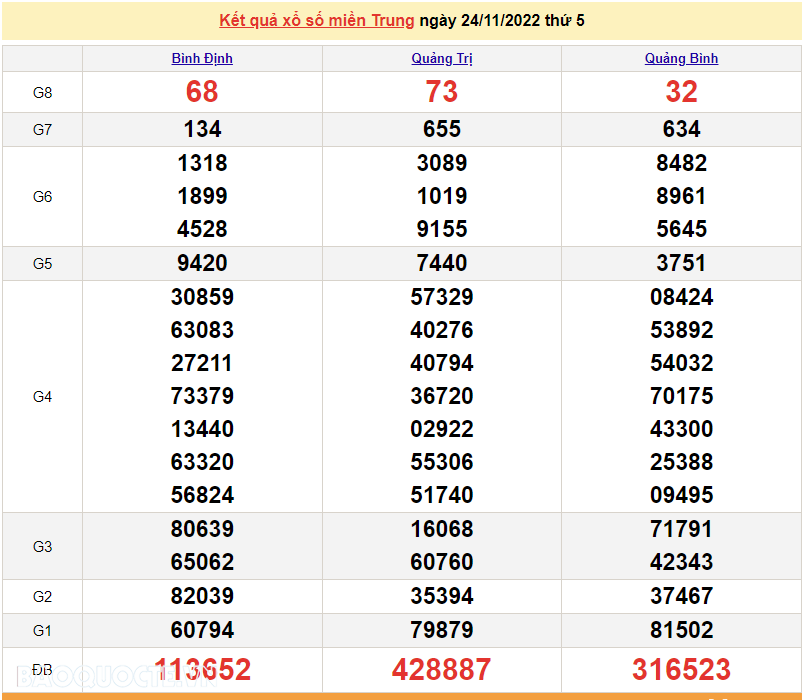Select Bình Định G5 number 9420
The image size is (805, 700).
tap(202, 263)
